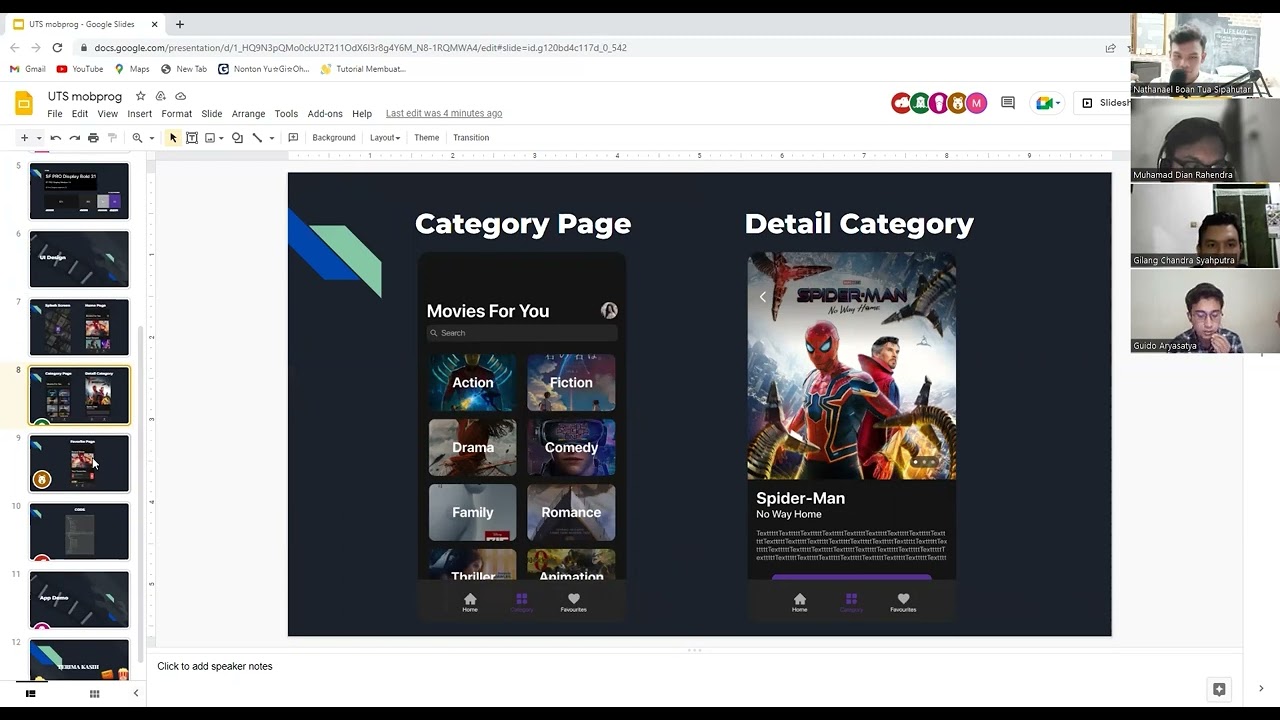Click the pink M collaborator avatar
The width and height of the screenshot is (1280, 720).
pyautogui.click(x=977, y=103)
